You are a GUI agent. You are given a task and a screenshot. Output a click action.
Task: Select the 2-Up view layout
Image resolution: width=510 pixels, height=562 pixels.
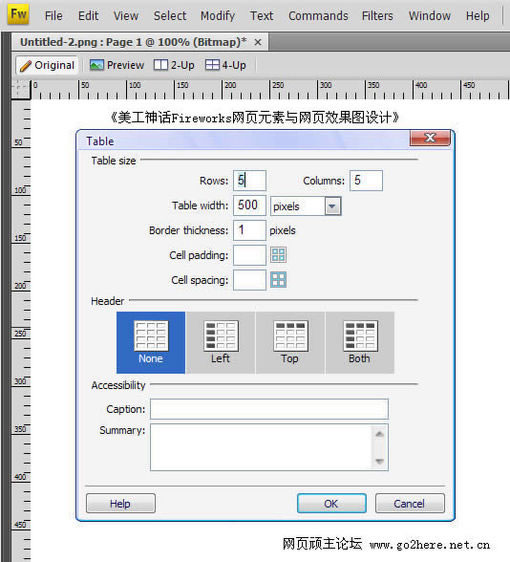pyautogui.click(x=174, y=65)
